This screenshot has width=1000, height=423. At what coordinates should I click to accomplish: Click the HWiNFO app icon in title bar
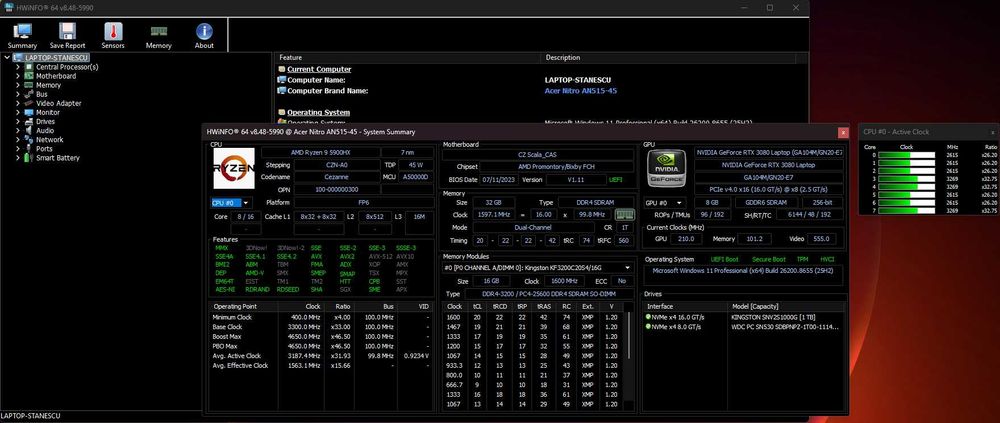point(9,7)
